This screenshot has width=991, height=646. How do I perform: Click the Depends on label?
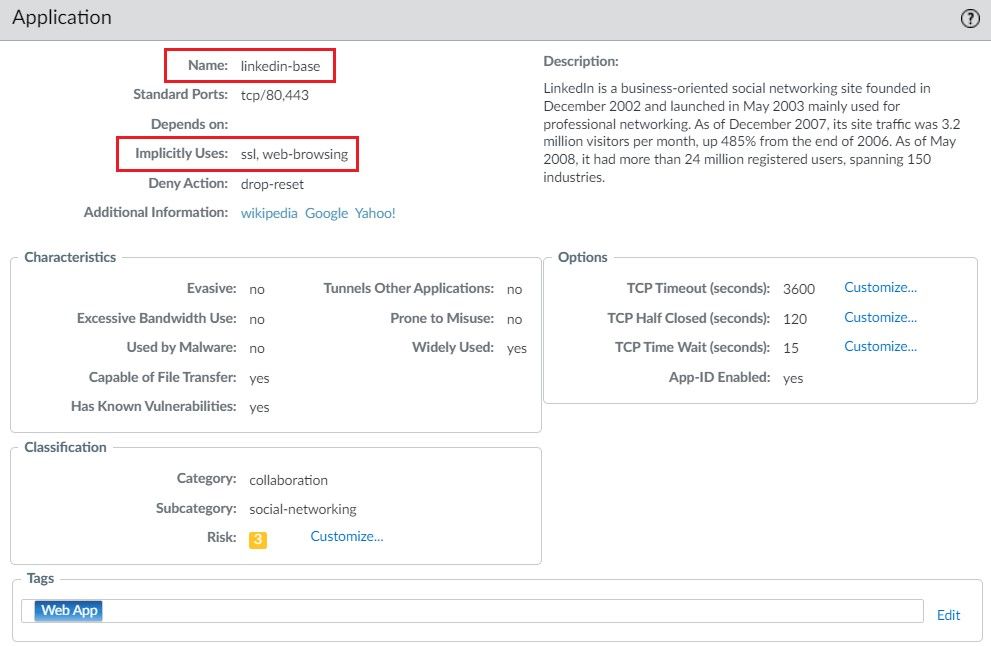coord(189,124)
